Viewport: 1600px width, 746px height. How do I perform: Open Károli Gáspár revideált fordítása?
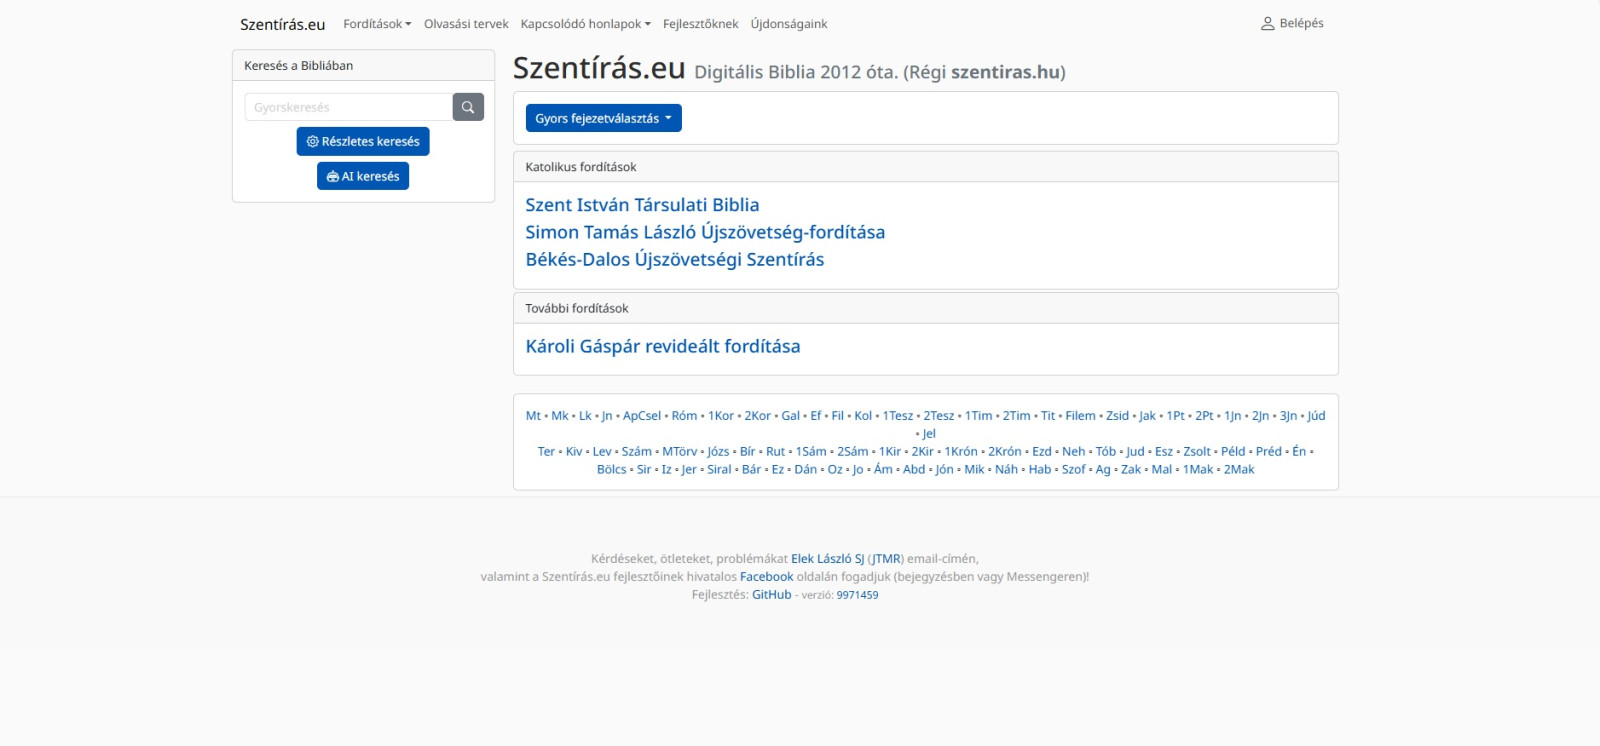tap(663, 346)
